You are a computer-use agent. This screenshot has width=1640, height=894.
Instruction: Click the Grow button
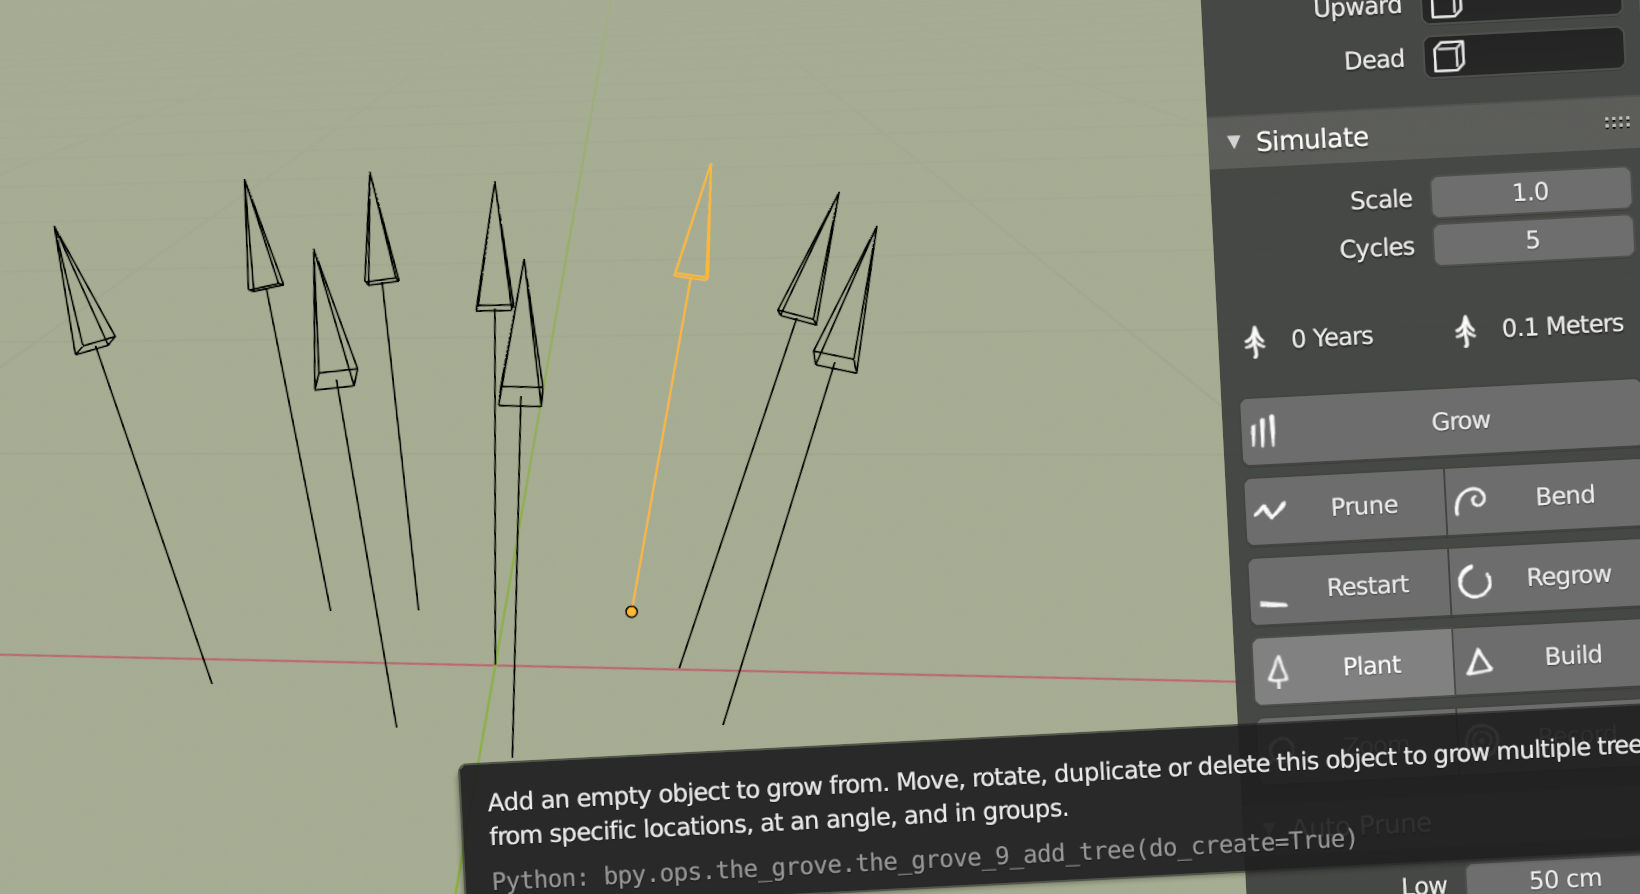1440,423
